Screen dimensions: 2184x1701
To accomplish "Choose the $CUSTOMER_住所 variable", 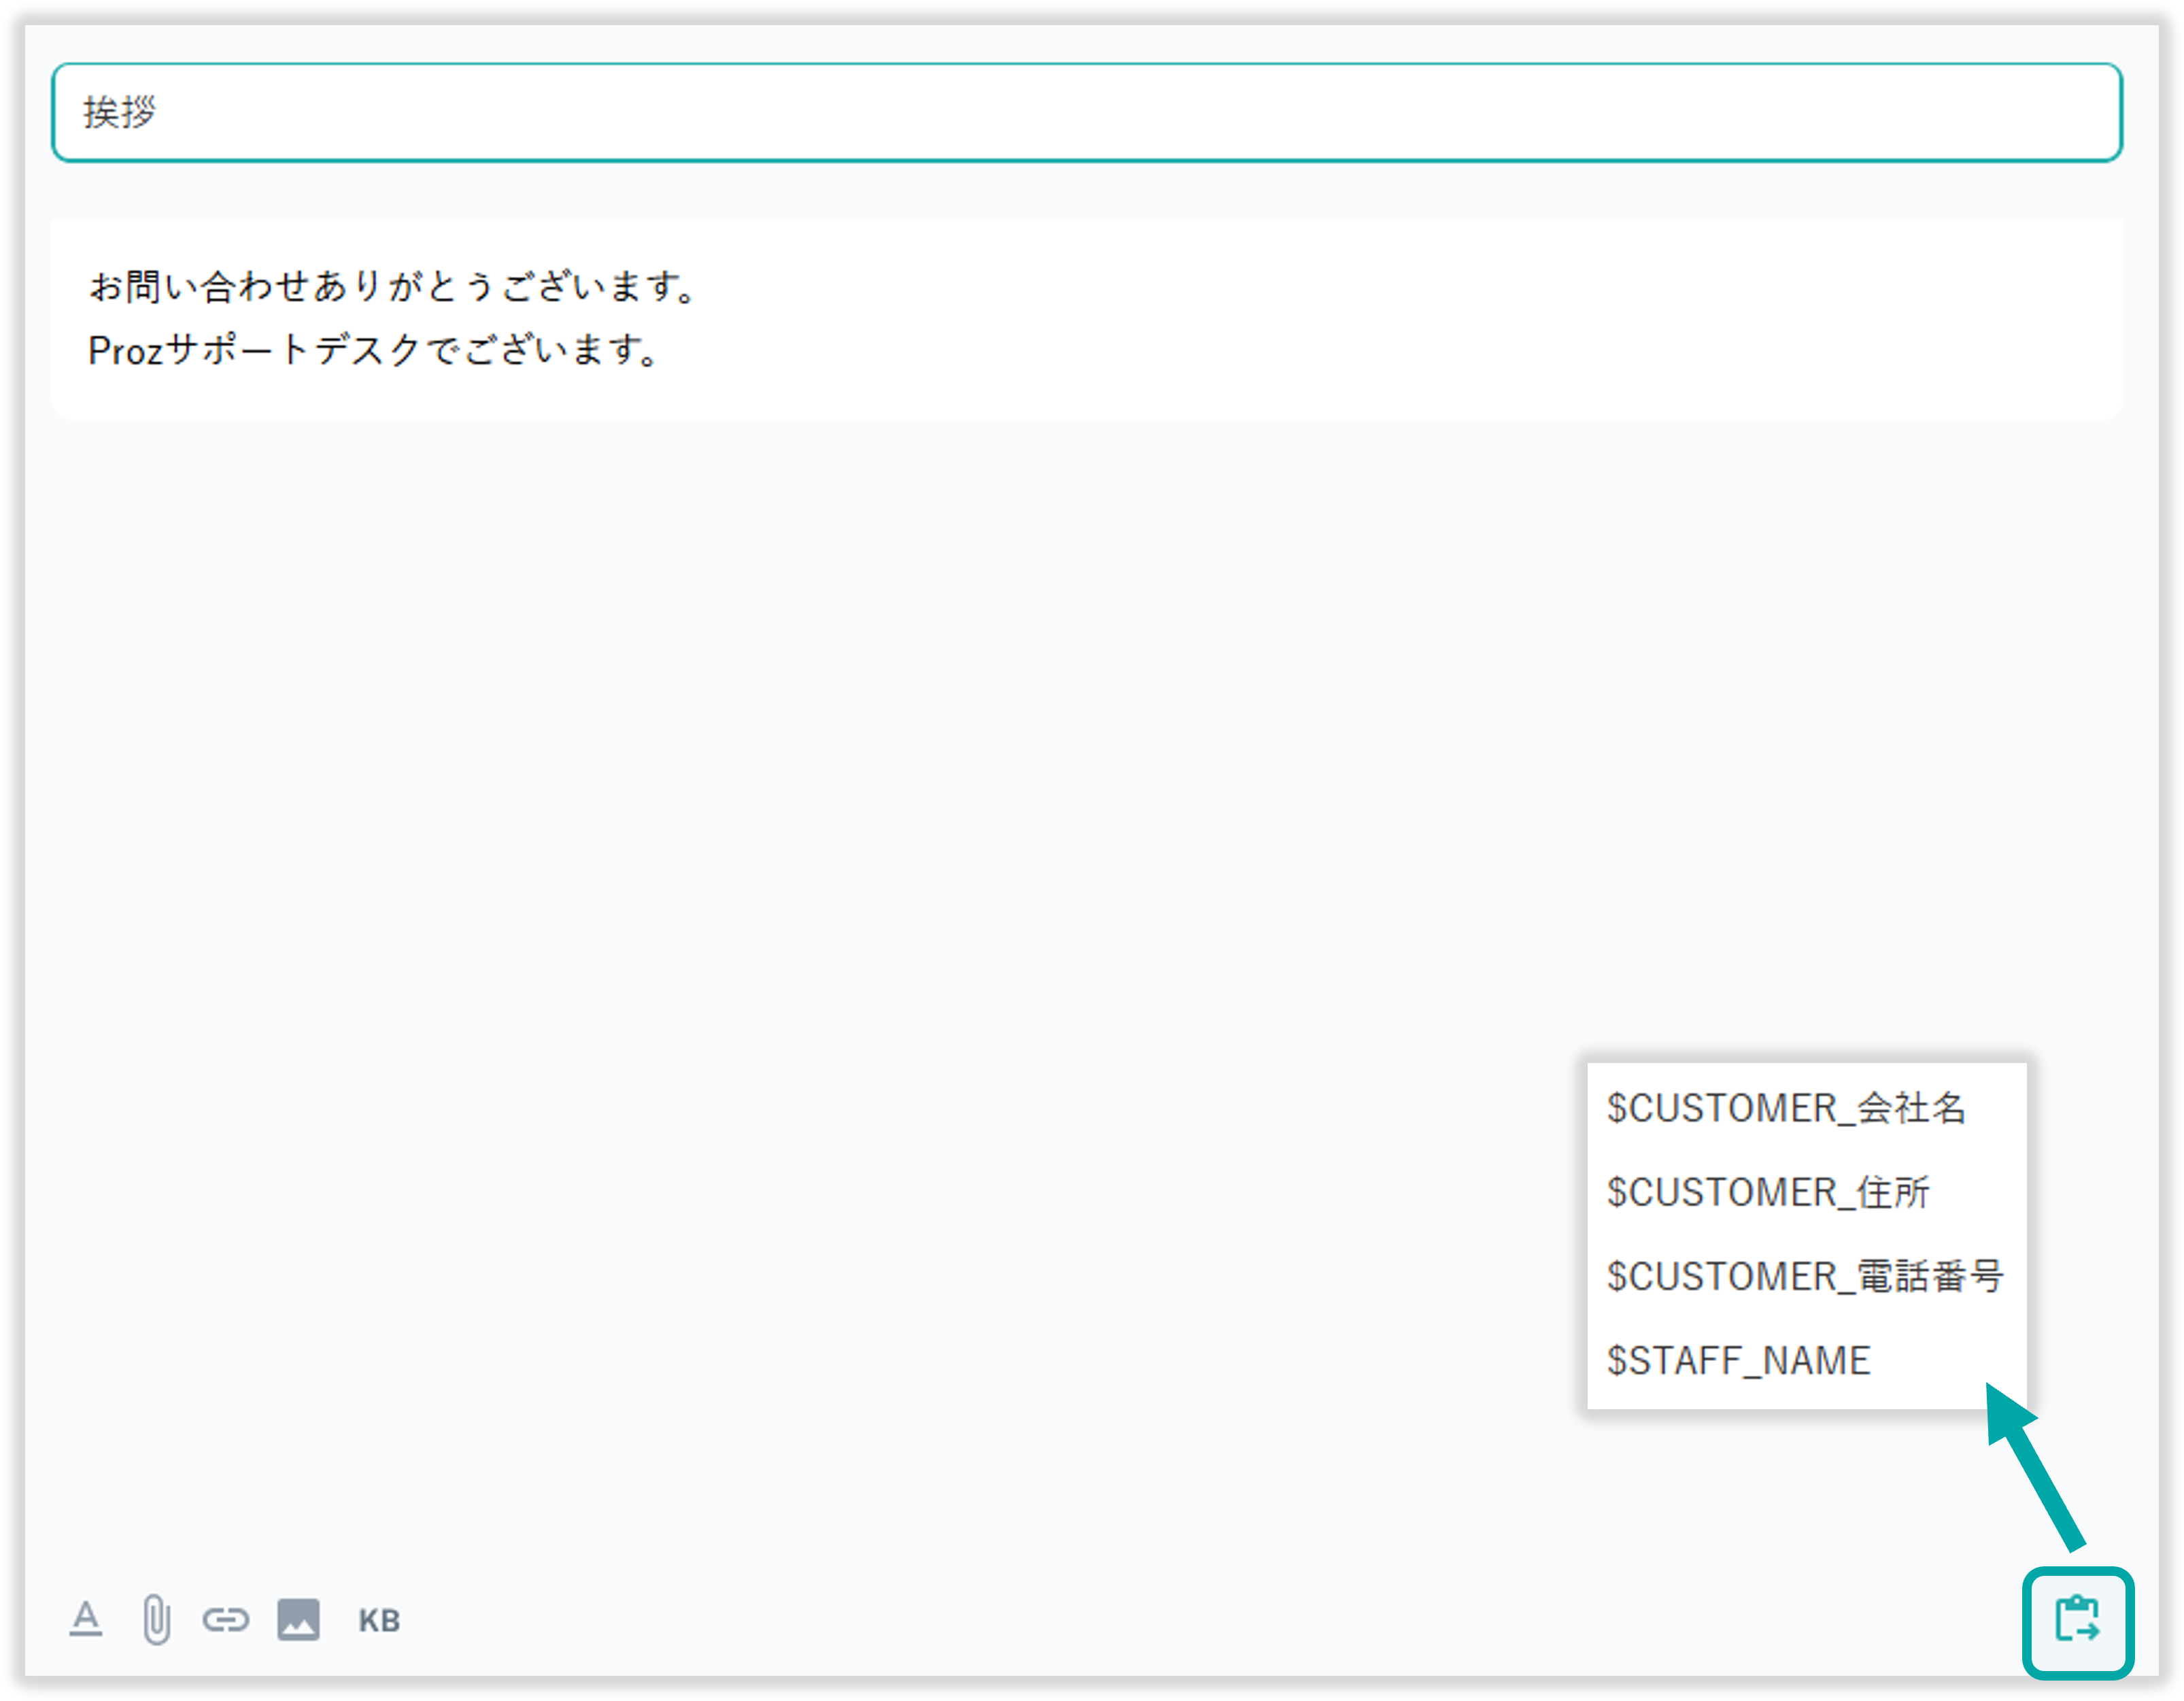I will tap(1768, 1192).
